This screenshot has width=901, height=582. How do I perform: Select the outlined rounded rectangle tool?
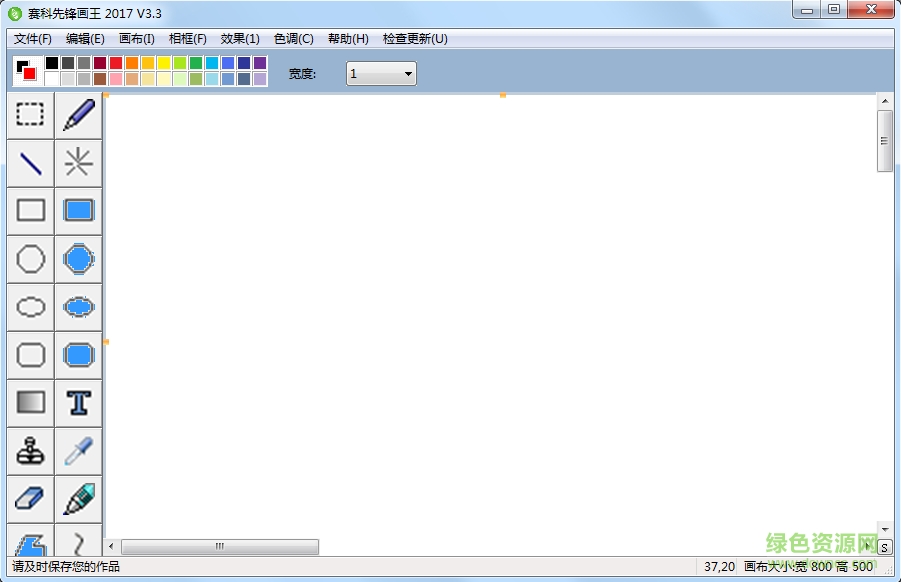[x=31, y=355]
